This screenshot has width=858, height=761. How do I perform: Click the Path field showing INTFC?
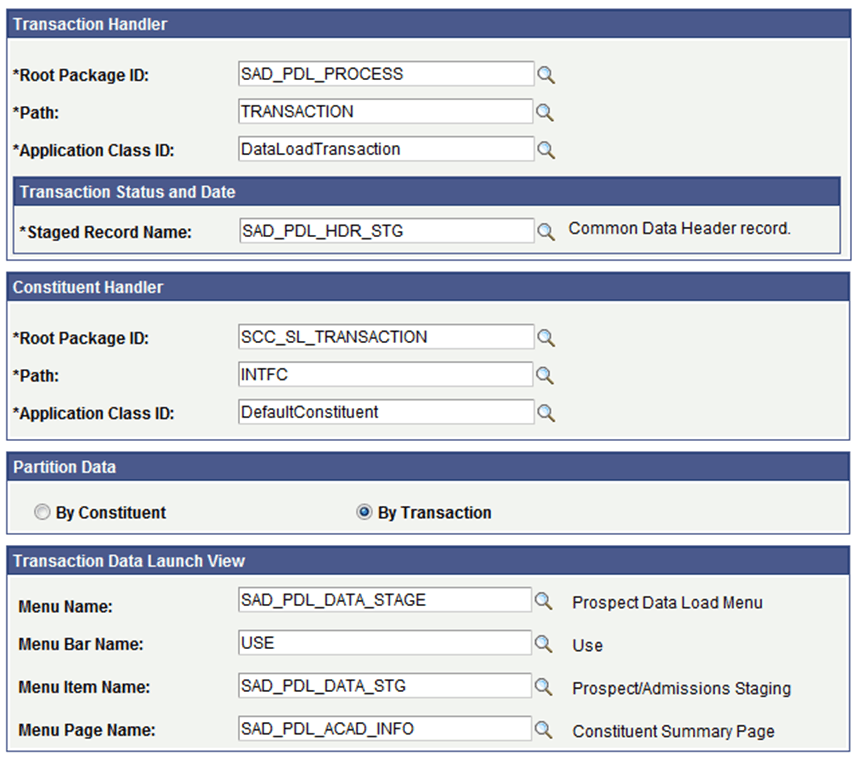coord(385,375)
